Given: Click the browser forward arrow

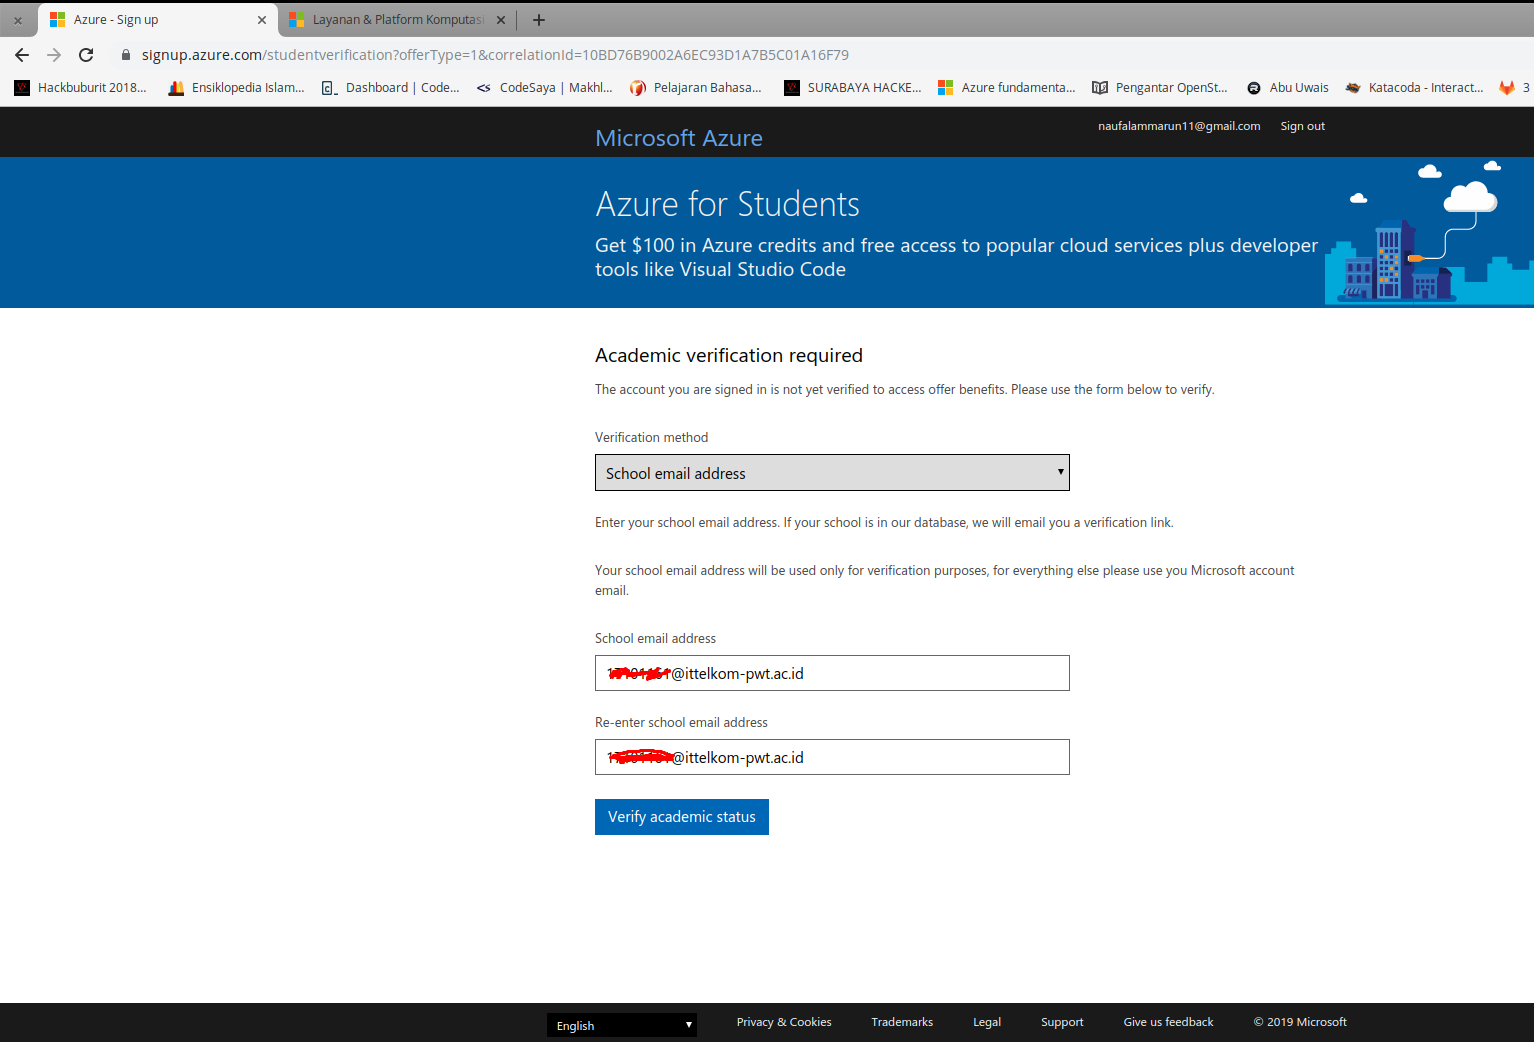Looking at the screenshot, I should tap(54, 55).
